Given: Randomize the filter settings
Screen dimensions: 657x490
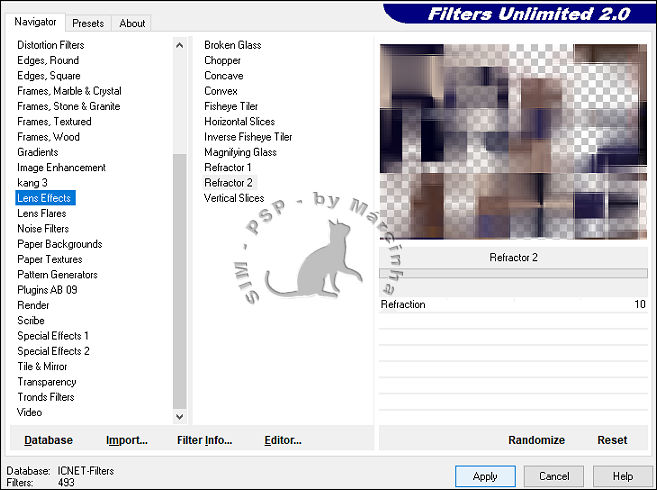Looking at the screenshot, I should tap(536, 440).
